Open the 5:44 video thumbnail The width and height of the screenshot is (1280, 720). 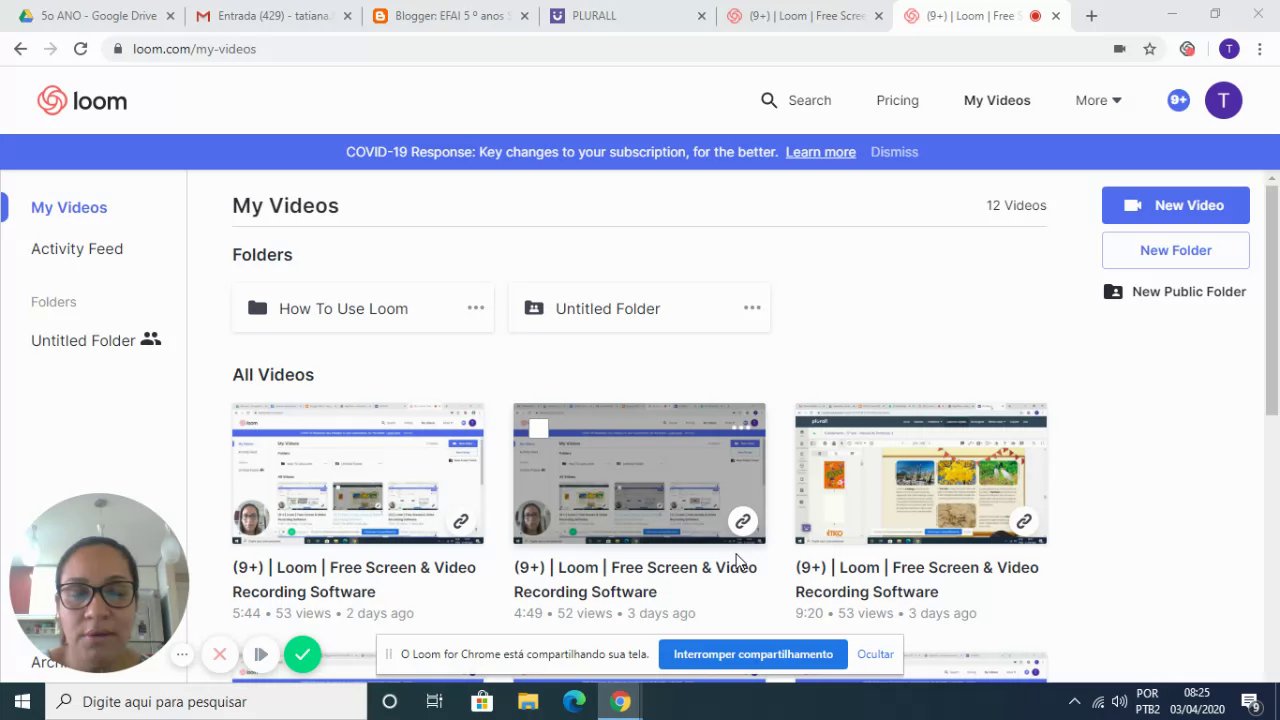click(x=358, y=474)
